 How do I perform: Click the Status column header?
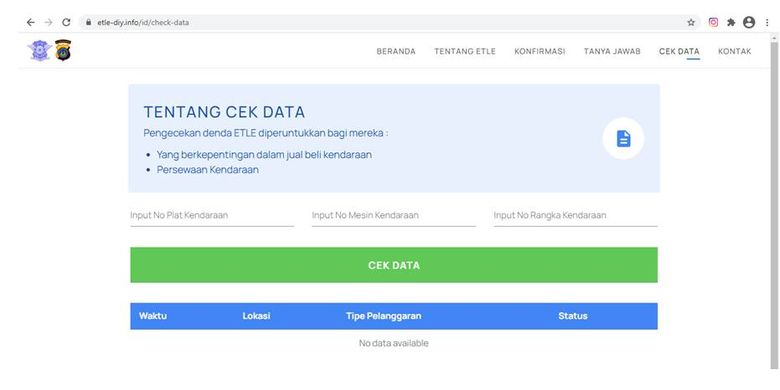(x=573, y=316)
